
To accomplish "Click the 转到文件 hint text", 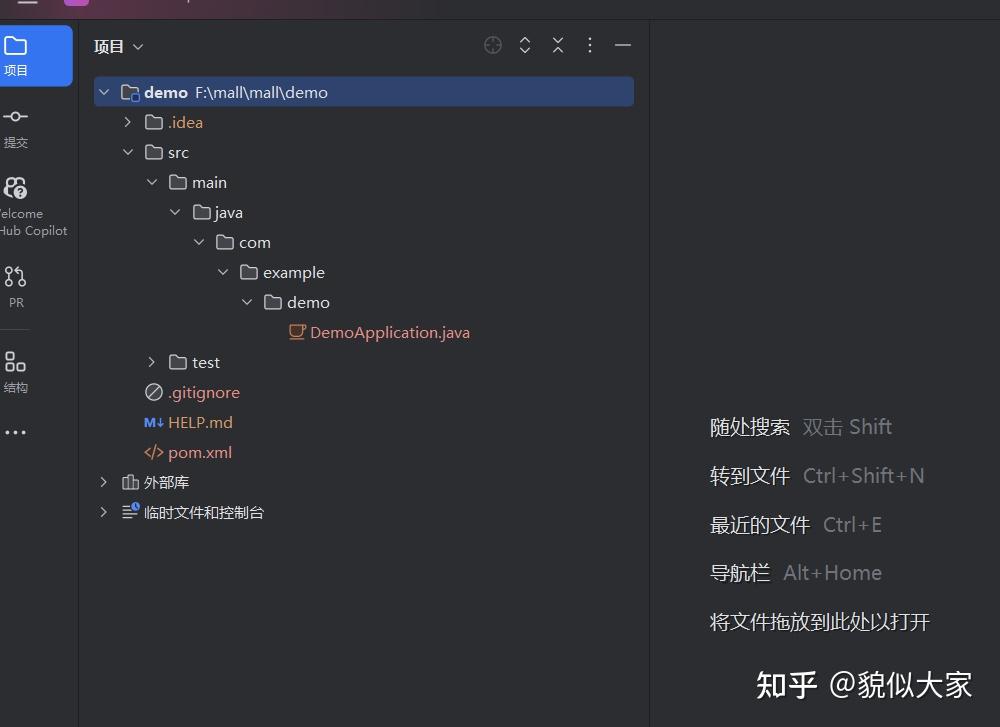I will click(x=749, y=476).
